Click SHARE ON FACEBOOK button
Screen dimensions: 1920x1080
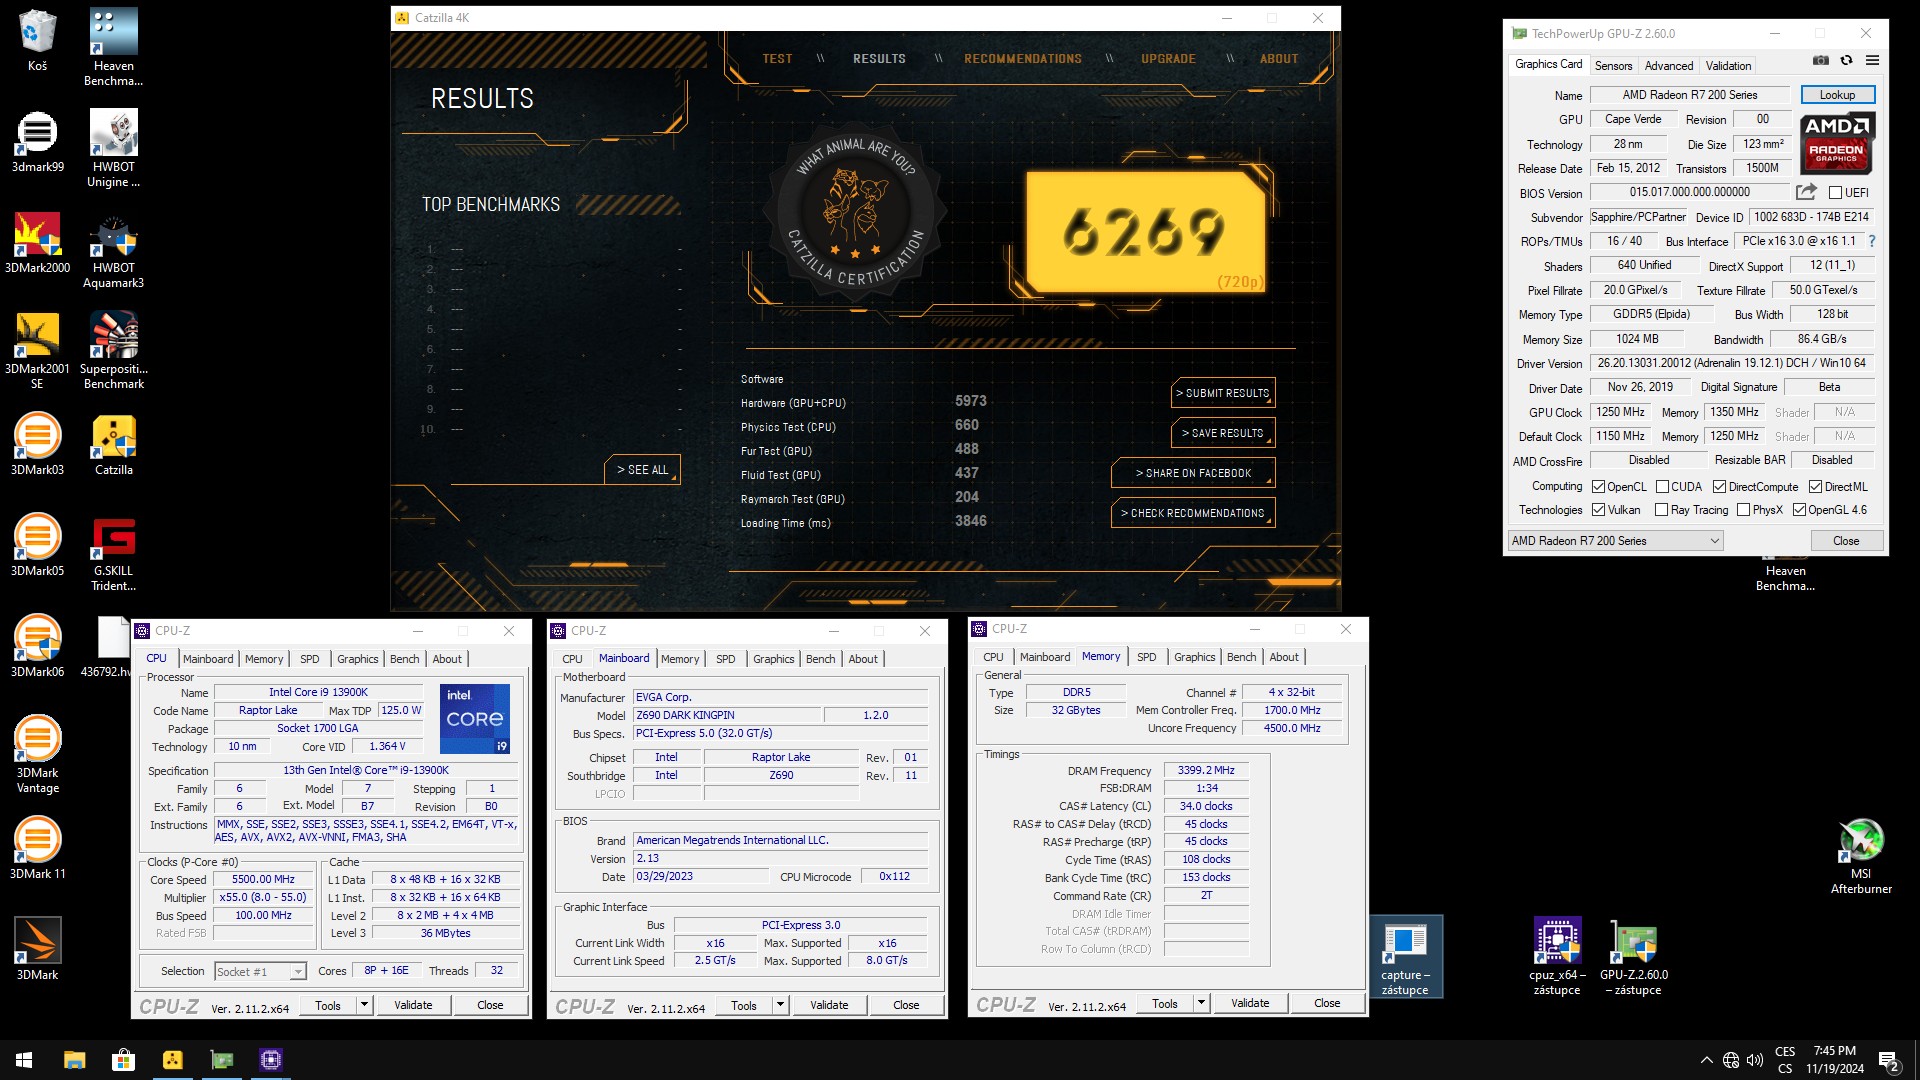click(x=1193, y=473)
